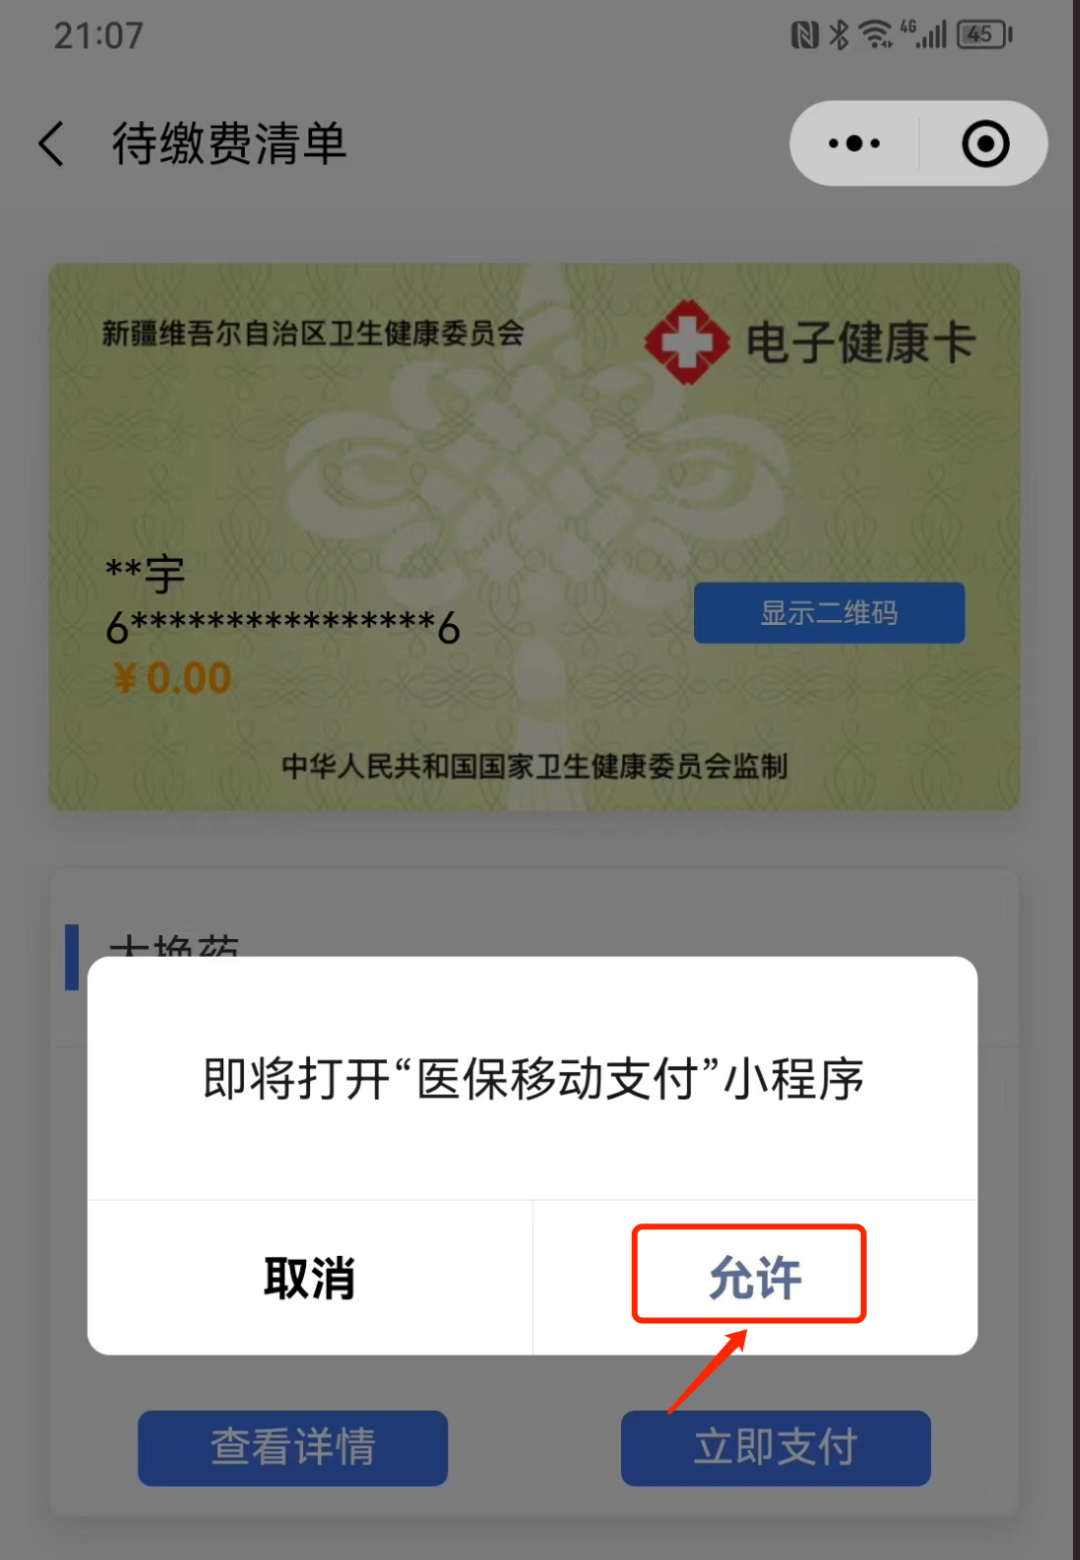Tap the 4G cellular signal icon
The image size is (1080, 1560).
pyautogui.click(x=924, y=35)
